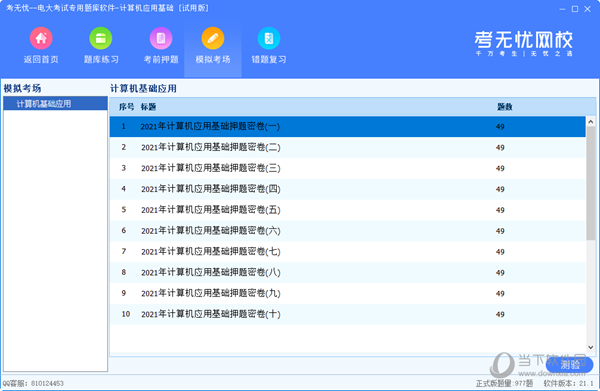Click the 正式版题量 status text

504,383
